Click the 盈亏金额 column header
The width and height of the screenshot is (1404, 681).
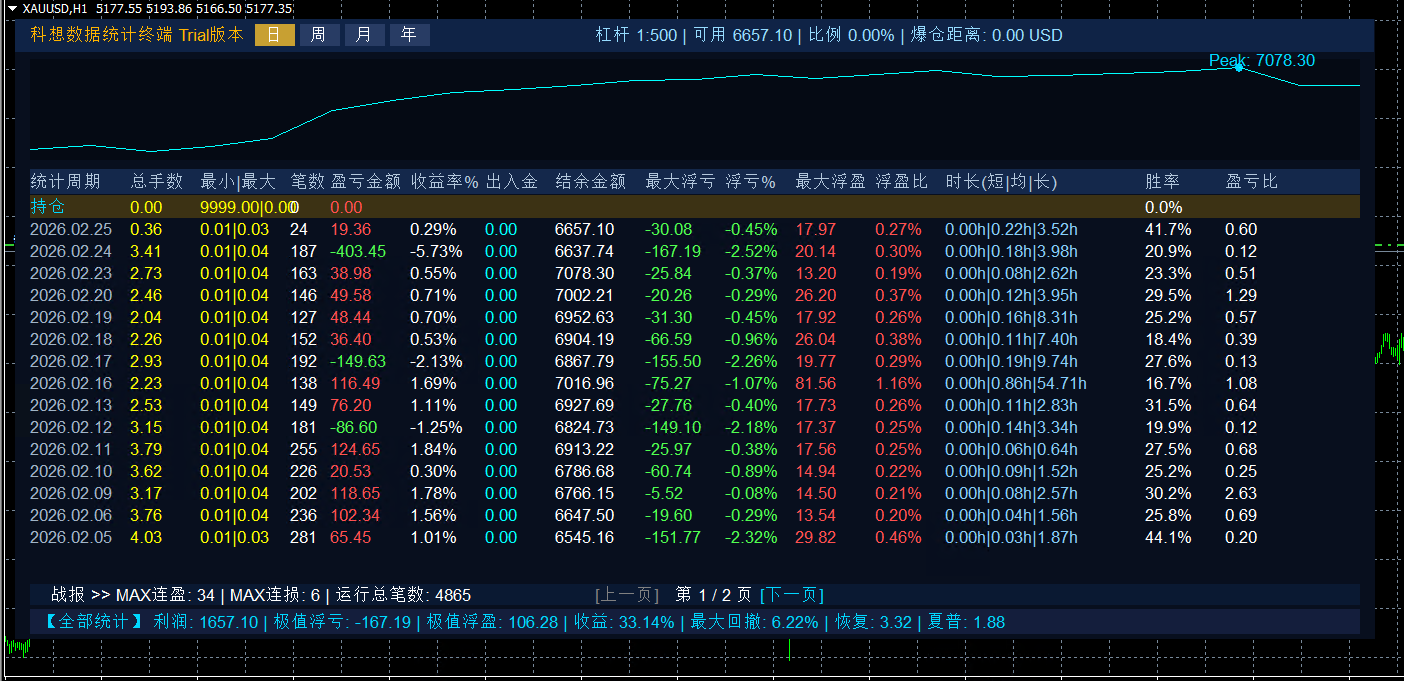click(365, 182)
